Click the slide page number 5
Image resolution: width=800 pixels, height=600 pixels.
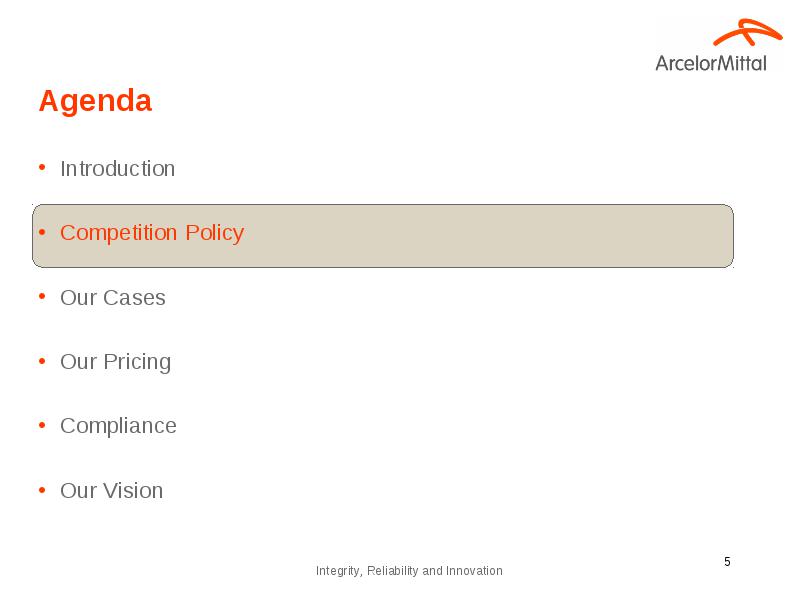[x=728, y=562]
